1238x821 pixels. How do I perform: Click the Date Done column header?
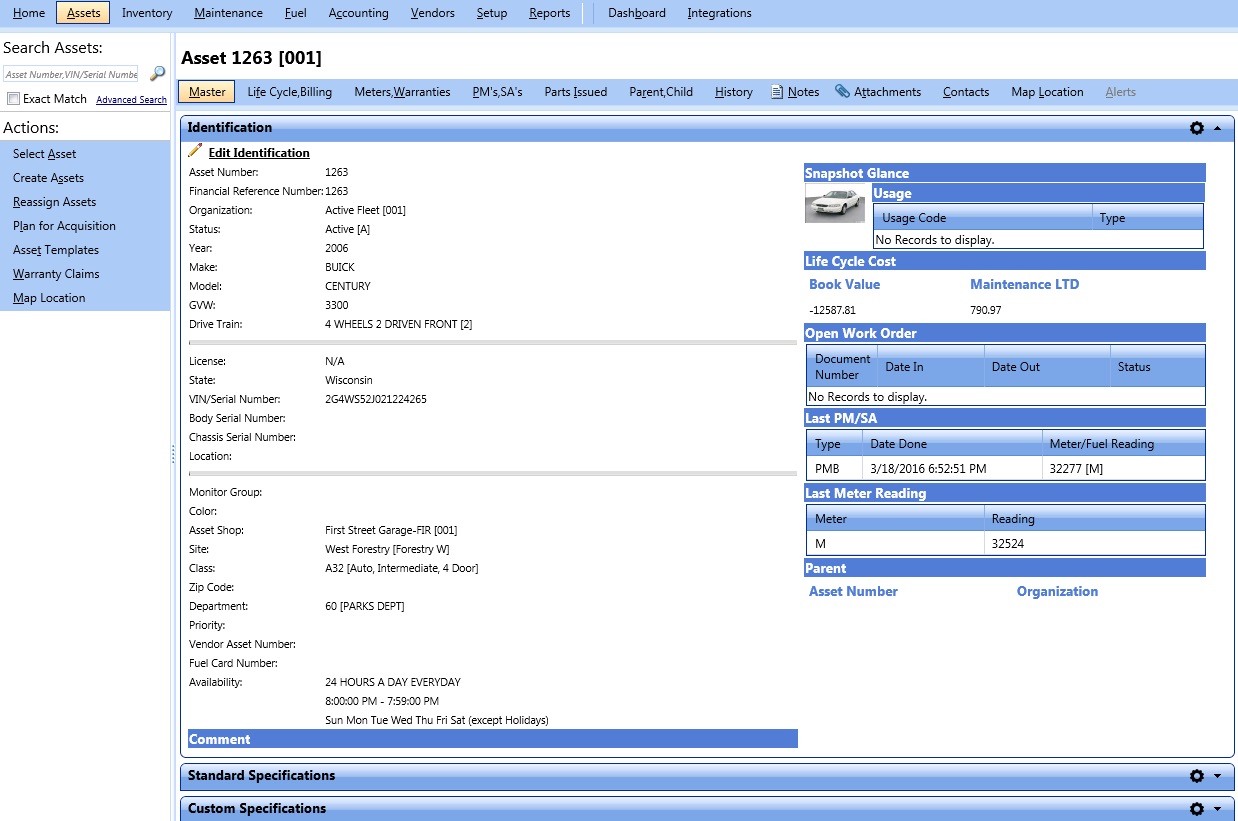952,444
